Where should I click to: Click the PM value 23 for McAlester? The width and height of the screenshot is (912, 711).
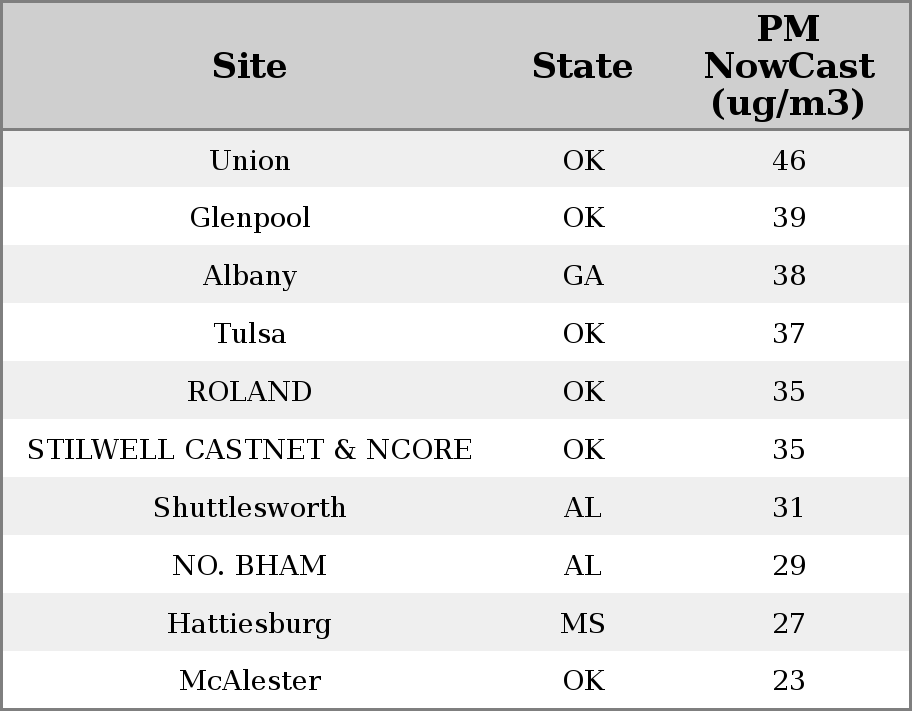pyautogui.click(x=789, y=681)
